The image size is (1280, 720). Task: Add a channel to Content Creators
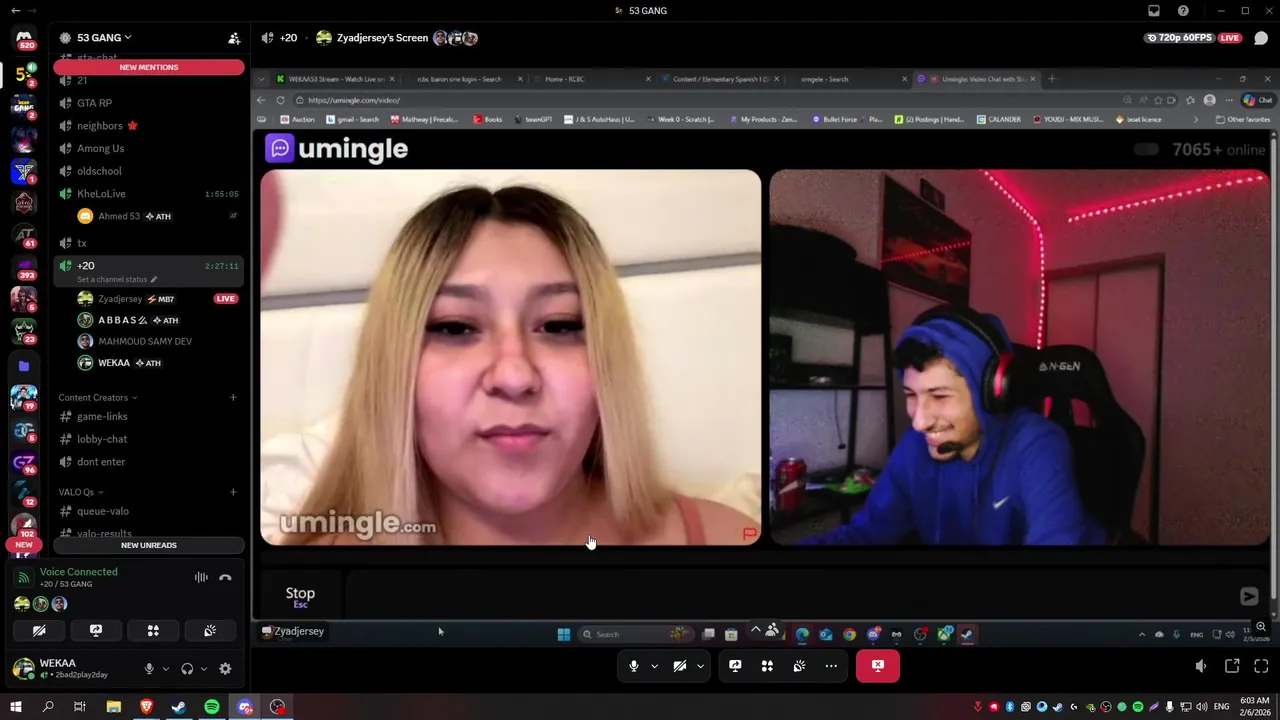(233, 397)
